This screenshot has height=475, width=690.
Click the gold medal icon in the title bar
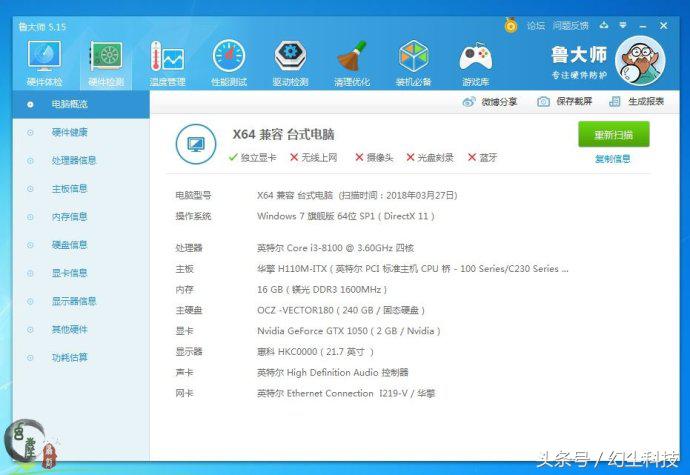510,25
